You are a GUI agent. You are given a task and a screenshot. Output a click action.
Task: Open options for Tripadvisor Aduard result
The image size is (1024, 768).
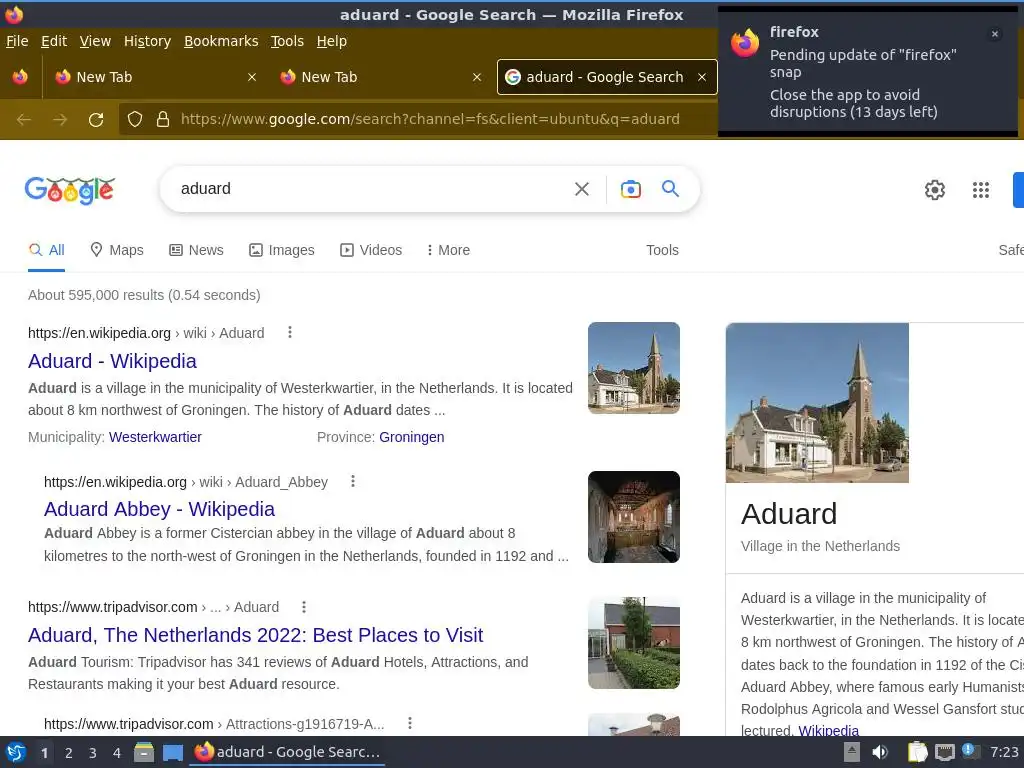pos(304,607)
